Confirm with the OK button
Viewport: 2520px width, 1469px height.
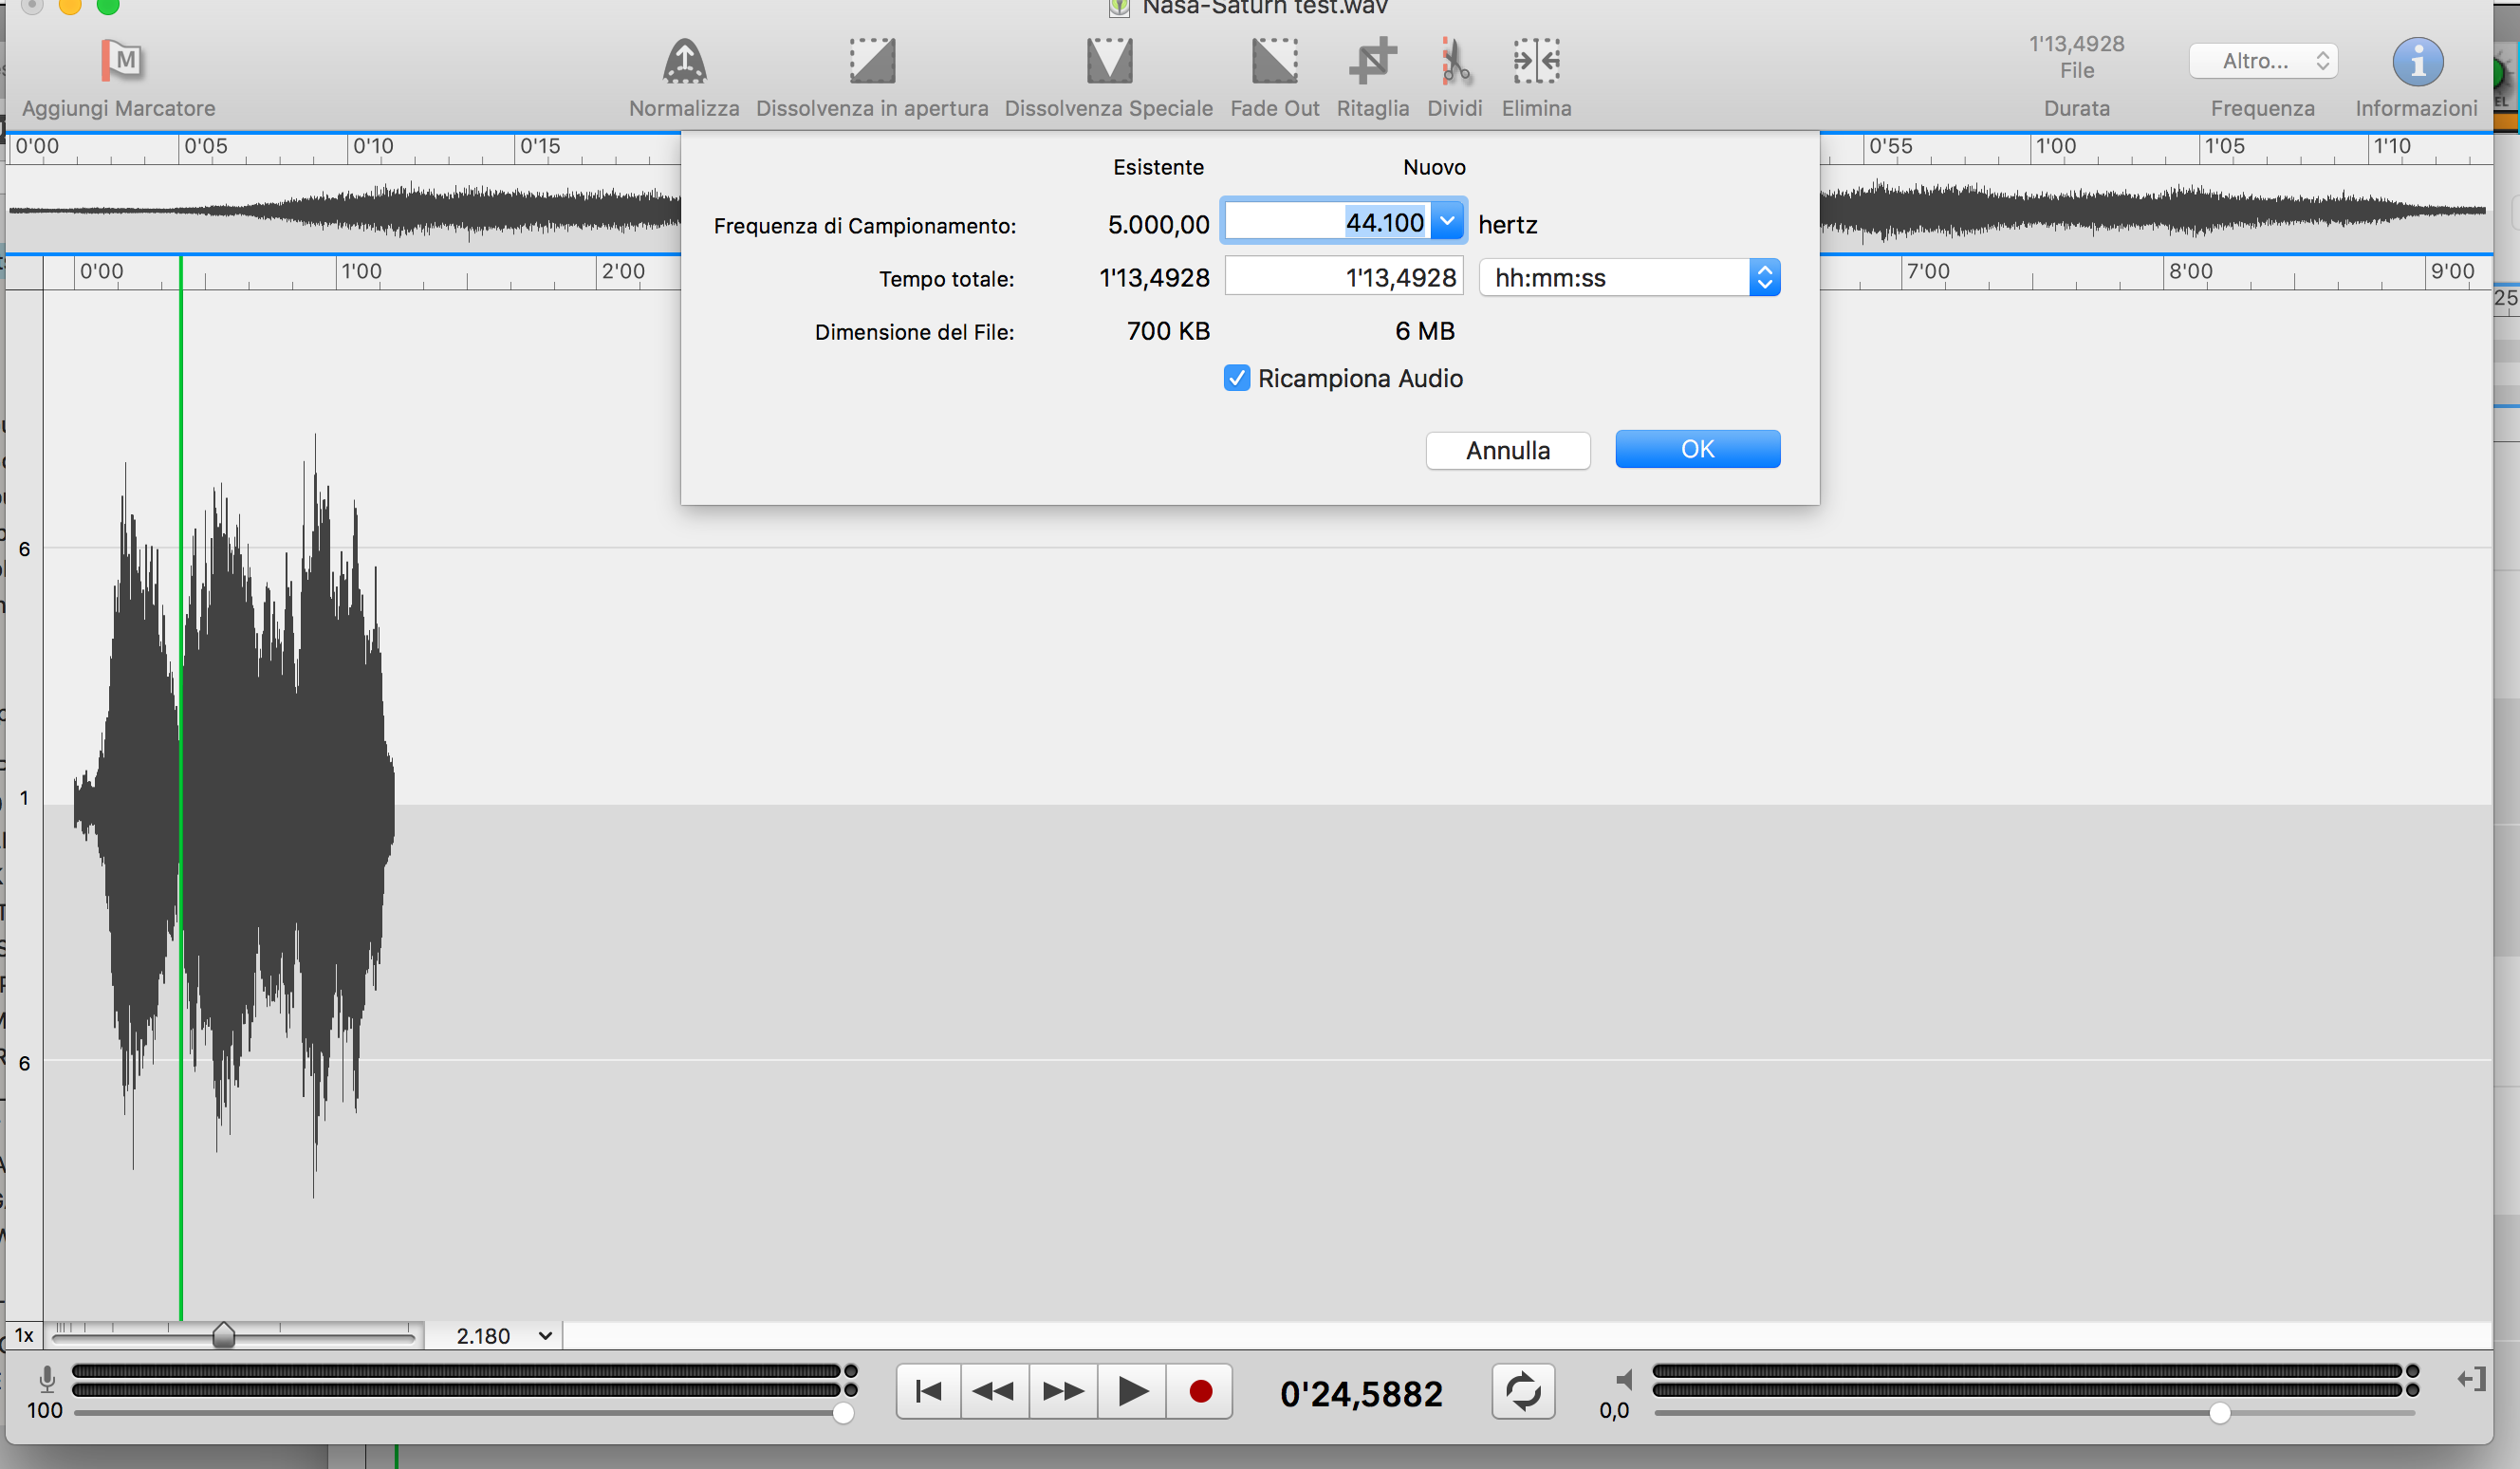click(1697, 449)
